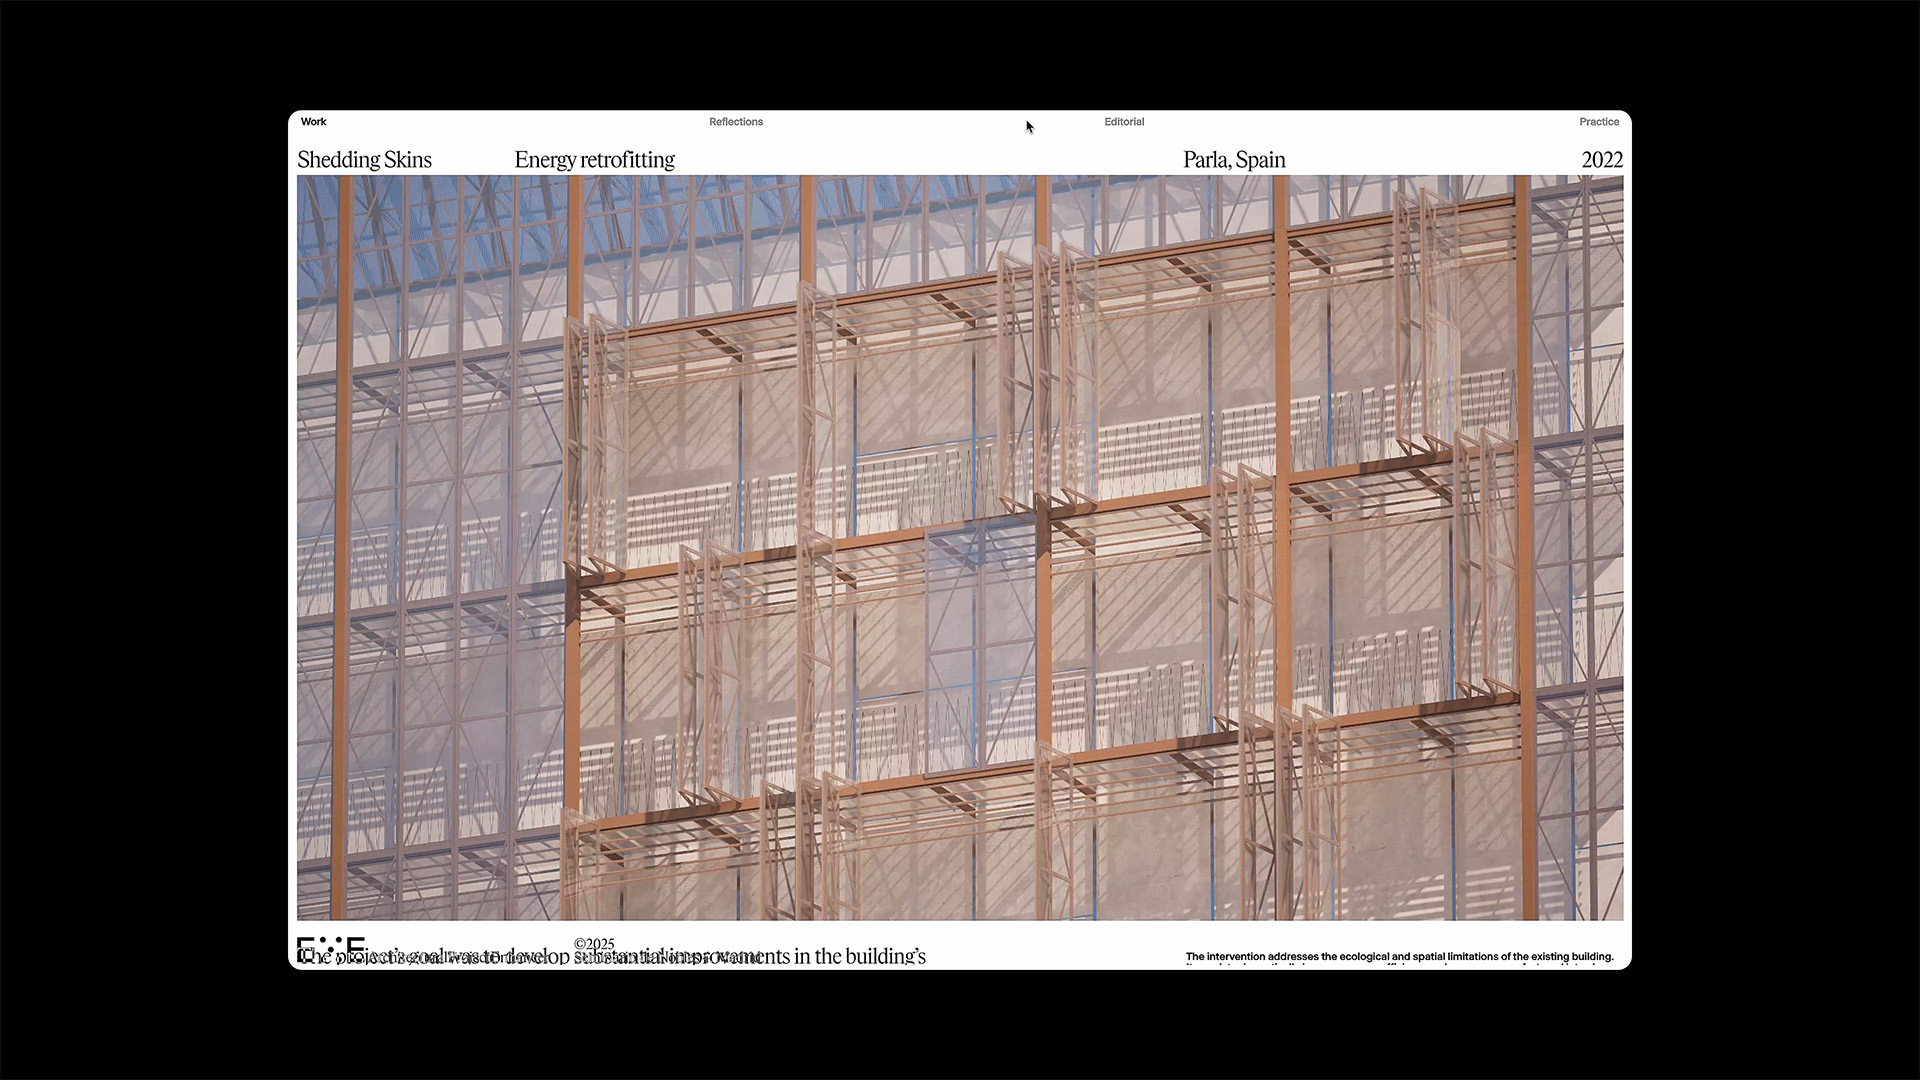Click the studio logo at page bottom
1920x1080 pixels.
(331, 947)
